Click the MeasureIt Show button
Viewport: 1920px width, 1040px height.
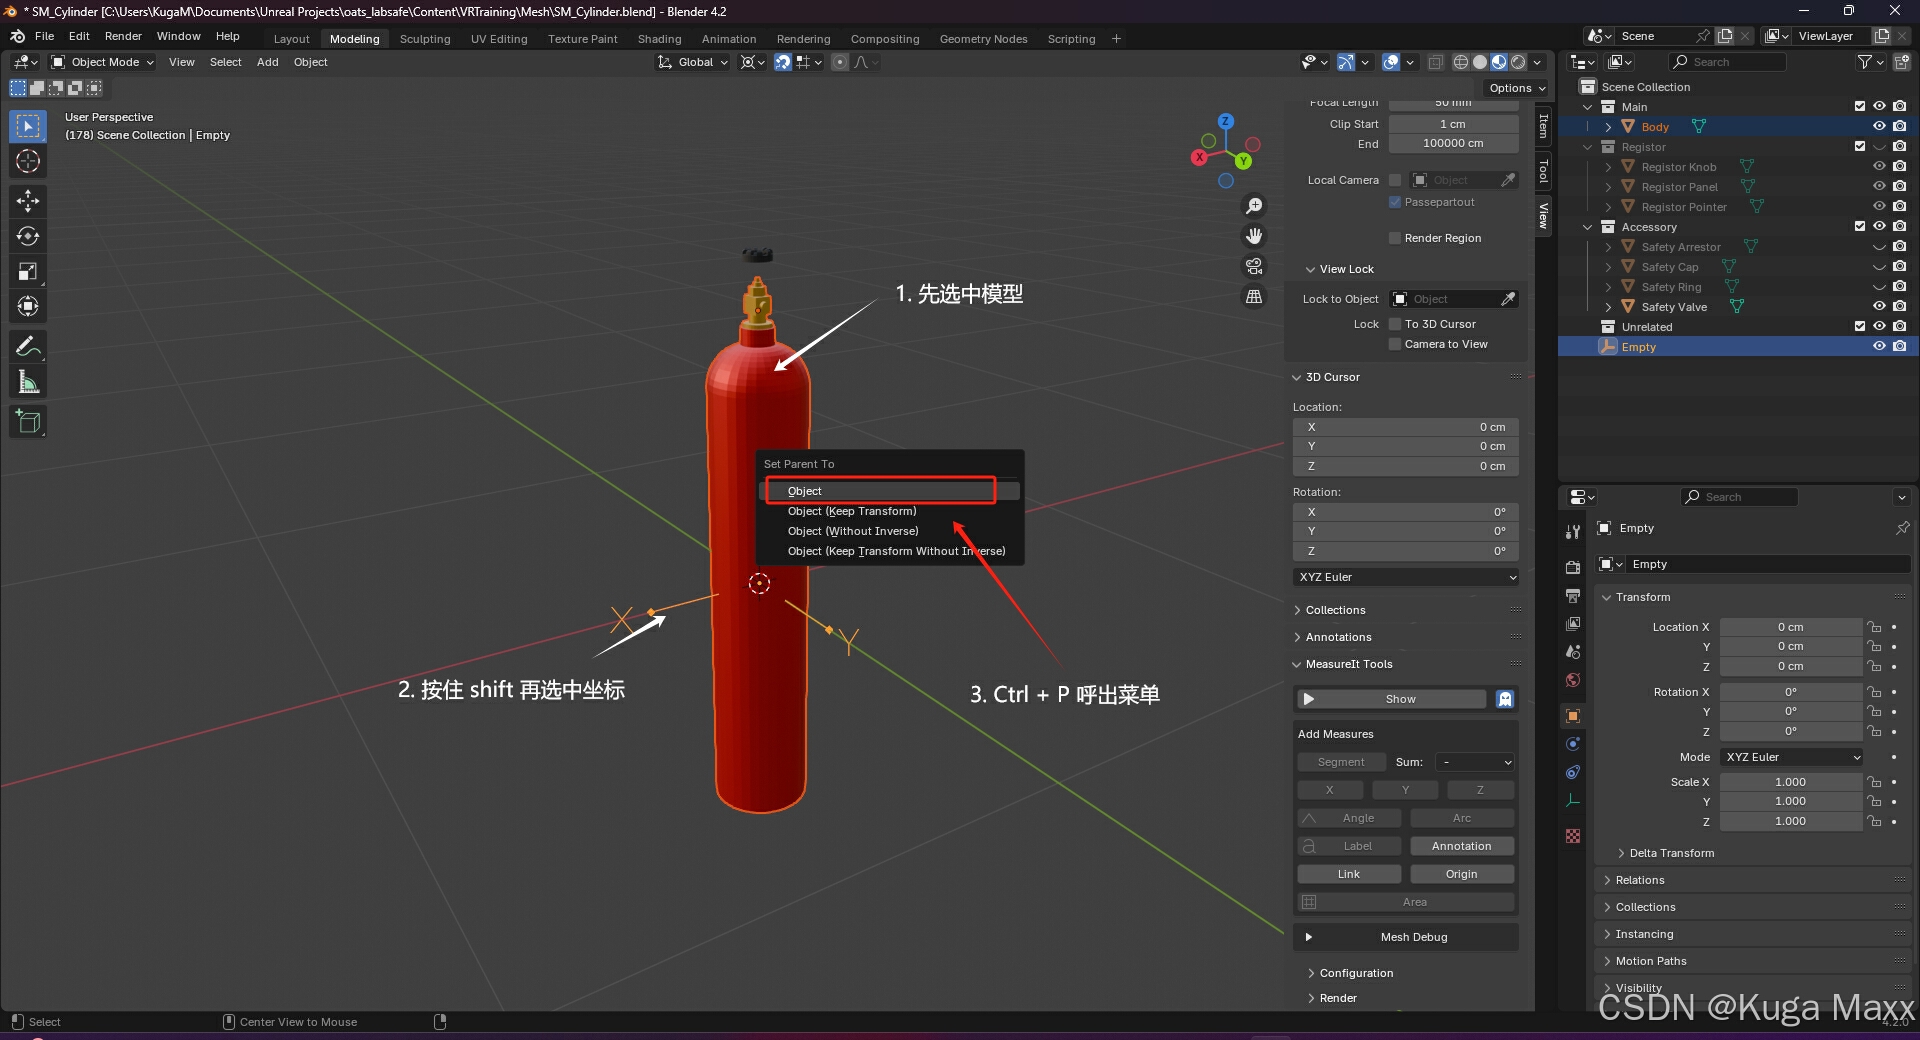[1391, 699]
